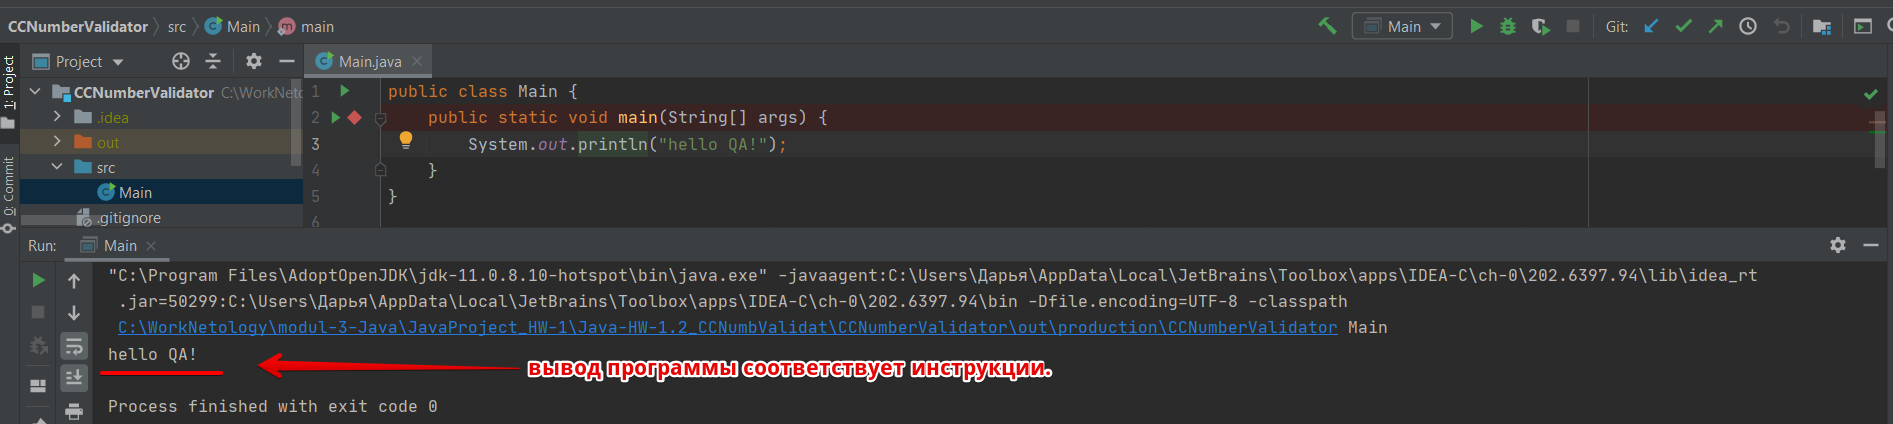Show Git history clock icon
This screenshot has height=424, width=1893.
pos(1748,26)
